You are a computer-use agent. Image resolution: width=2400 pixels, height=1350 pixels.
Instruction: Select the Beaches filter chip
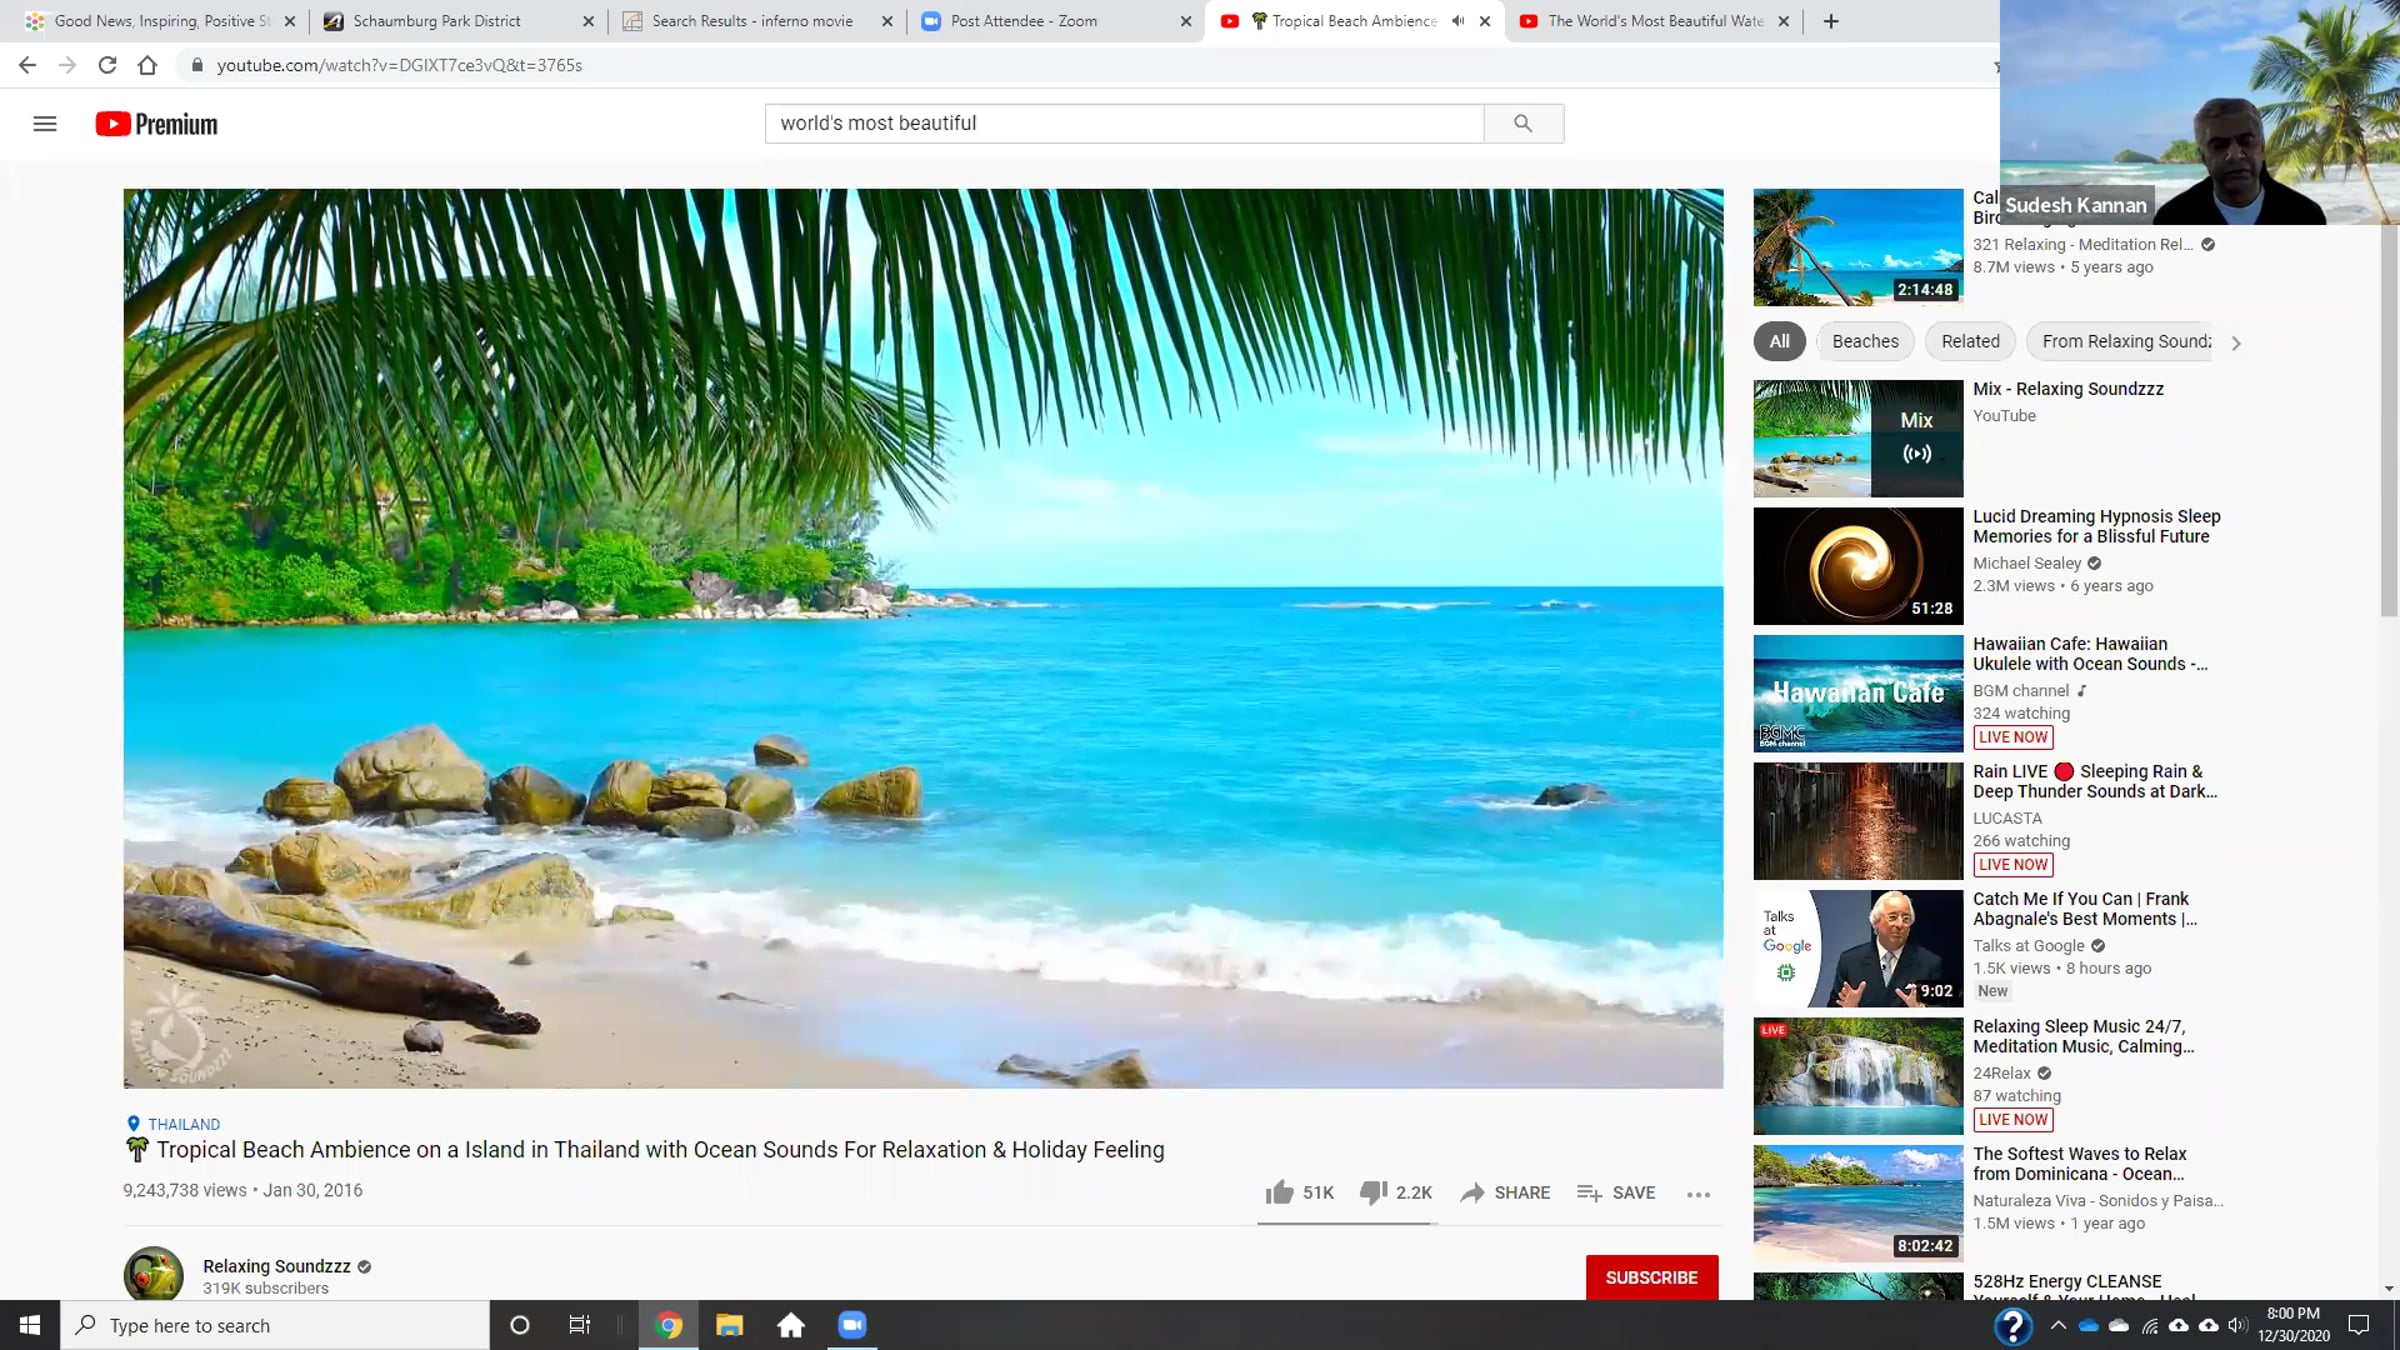click(x=1865, y=341)
